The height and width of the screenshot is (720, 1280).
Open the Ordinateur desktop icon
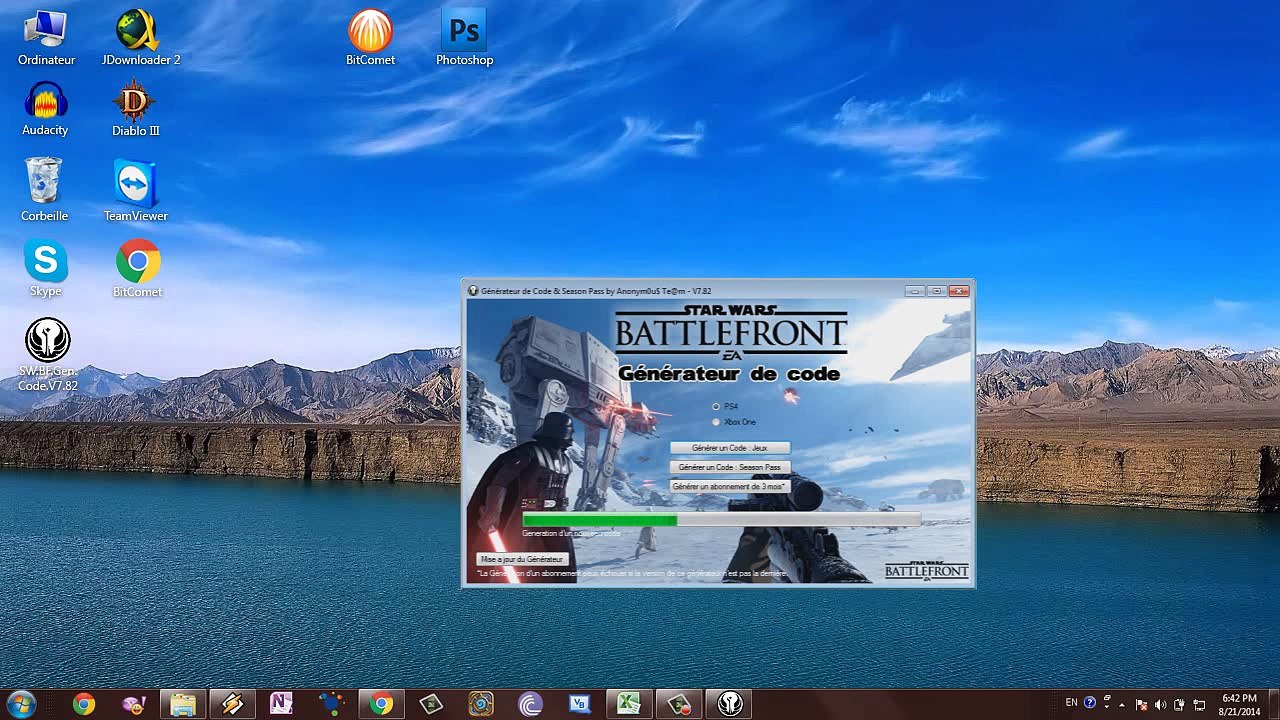click(x=46, y=39)
